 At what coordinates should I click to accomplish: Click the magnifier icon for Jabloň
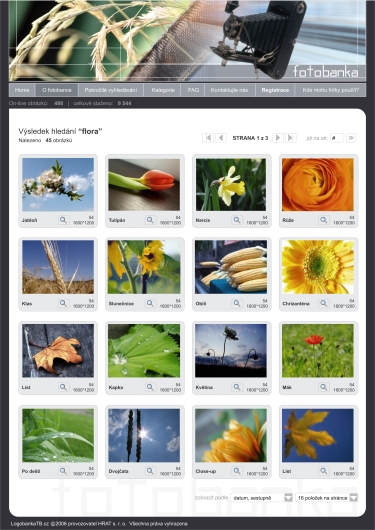63,220
